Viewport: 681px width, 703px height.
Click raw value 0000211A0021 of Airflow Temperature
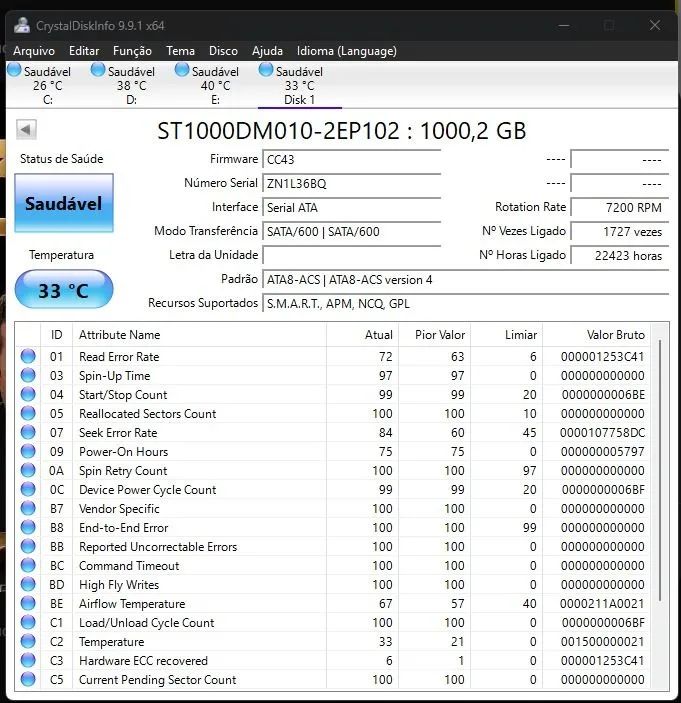click(x=602, y=604)
